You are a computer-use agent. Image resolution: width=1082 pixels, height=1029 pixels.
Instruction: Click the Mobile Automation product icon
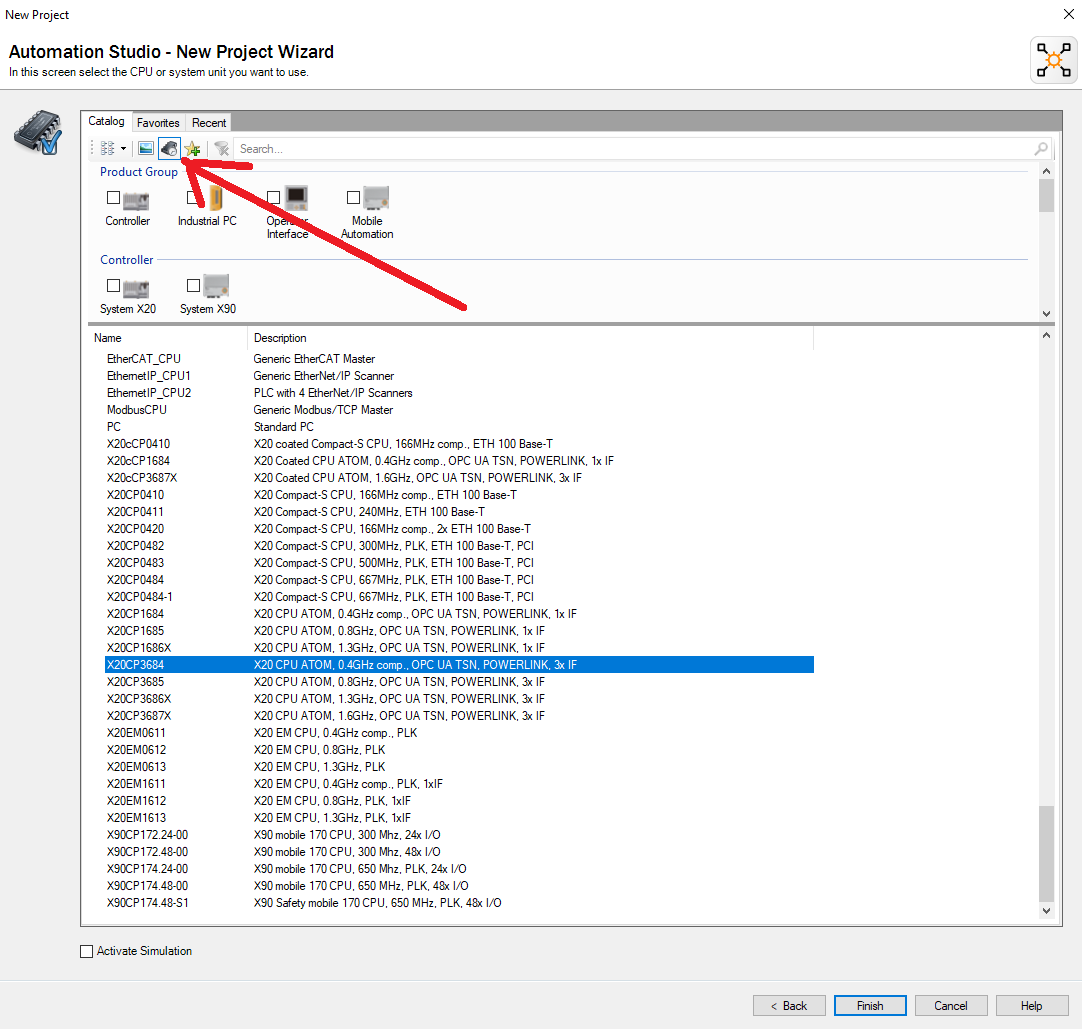pos(376,198)
